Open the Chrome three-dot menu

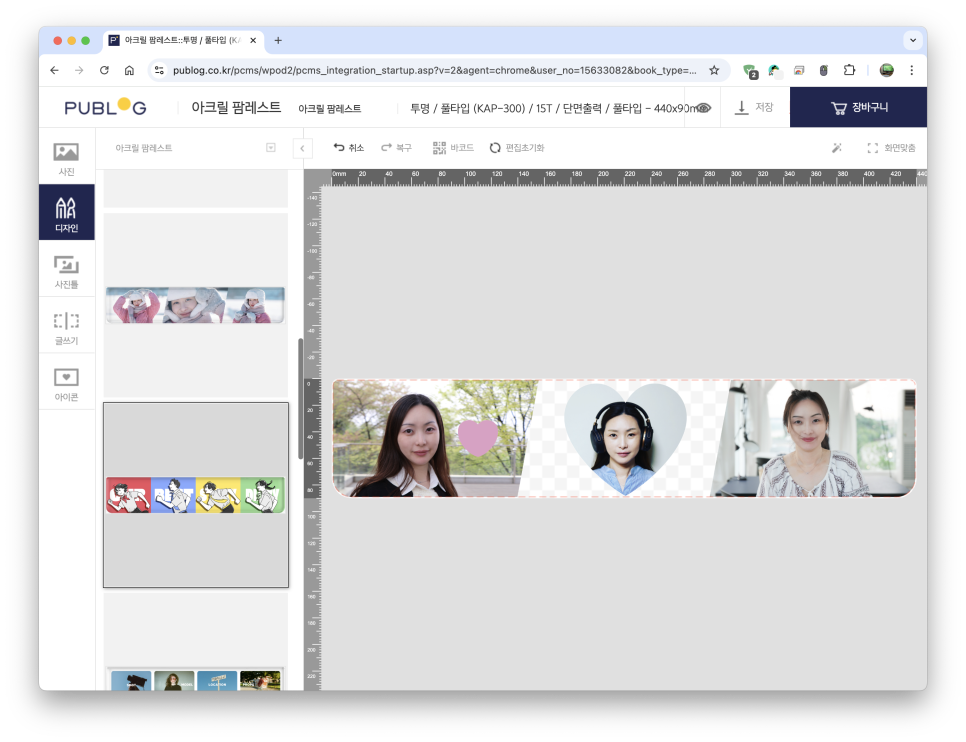(x=912, y=70)
